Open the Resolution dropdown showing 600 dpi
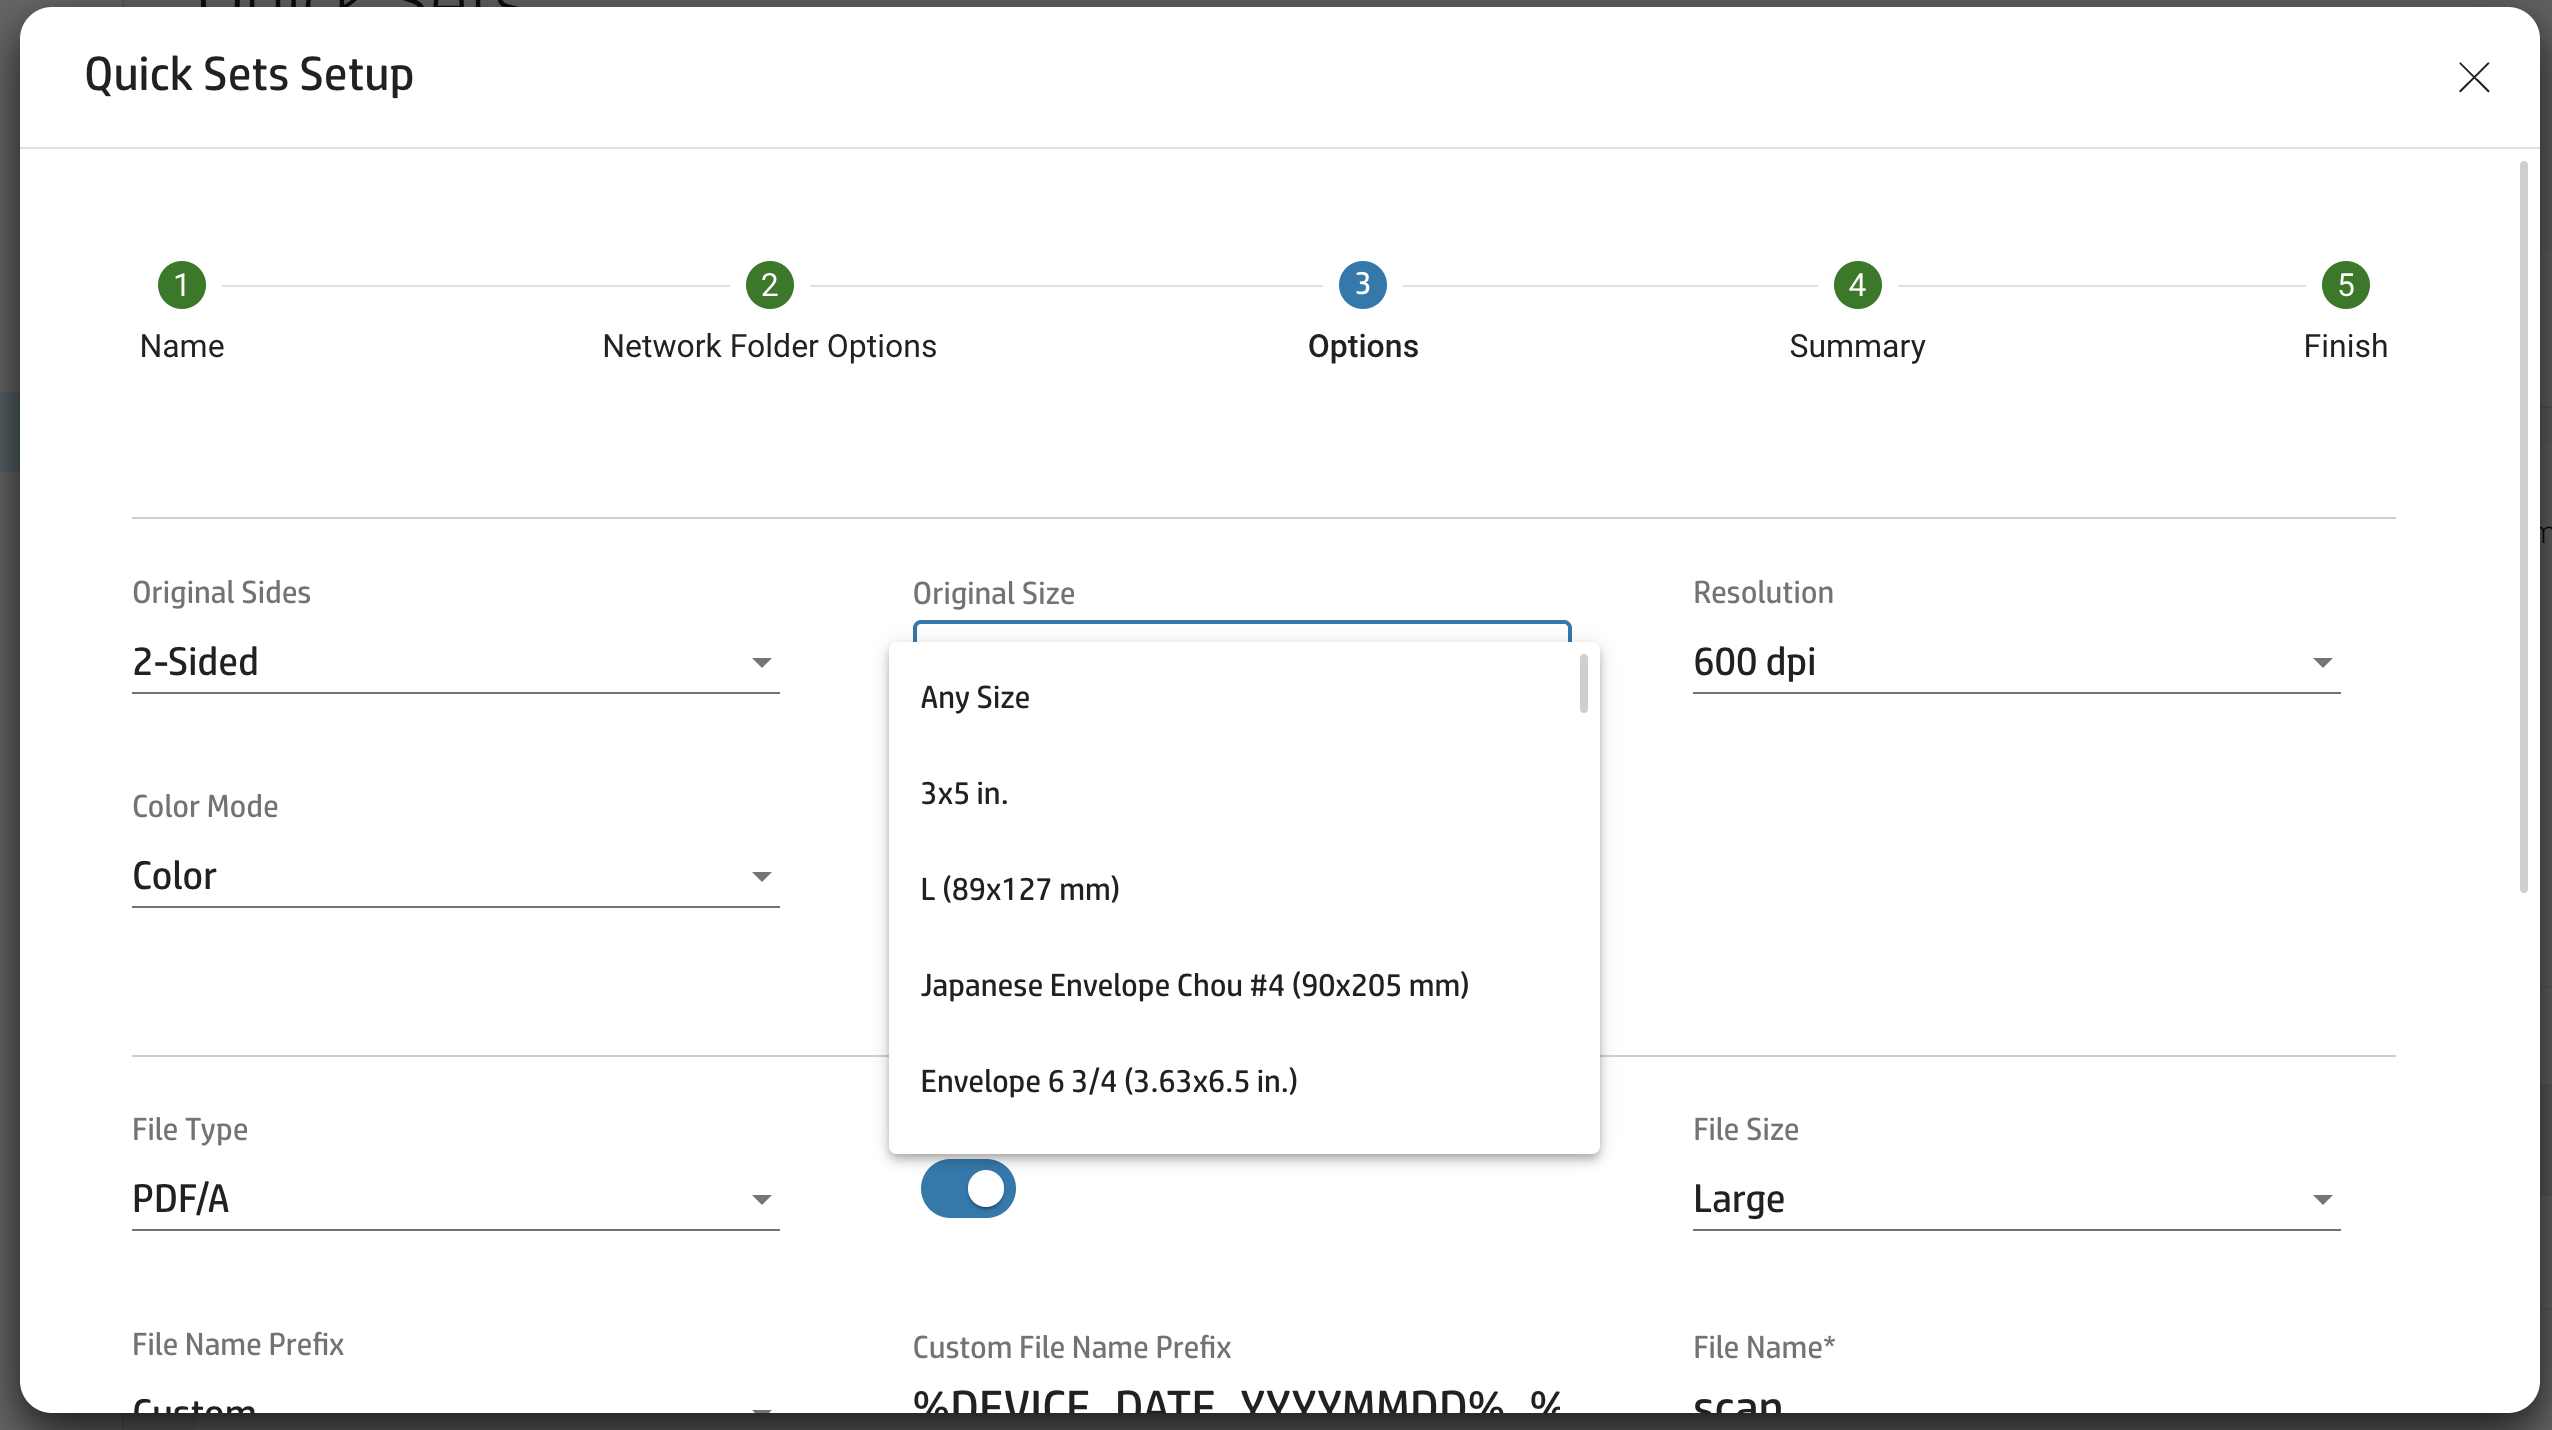 click(2322, 661)
